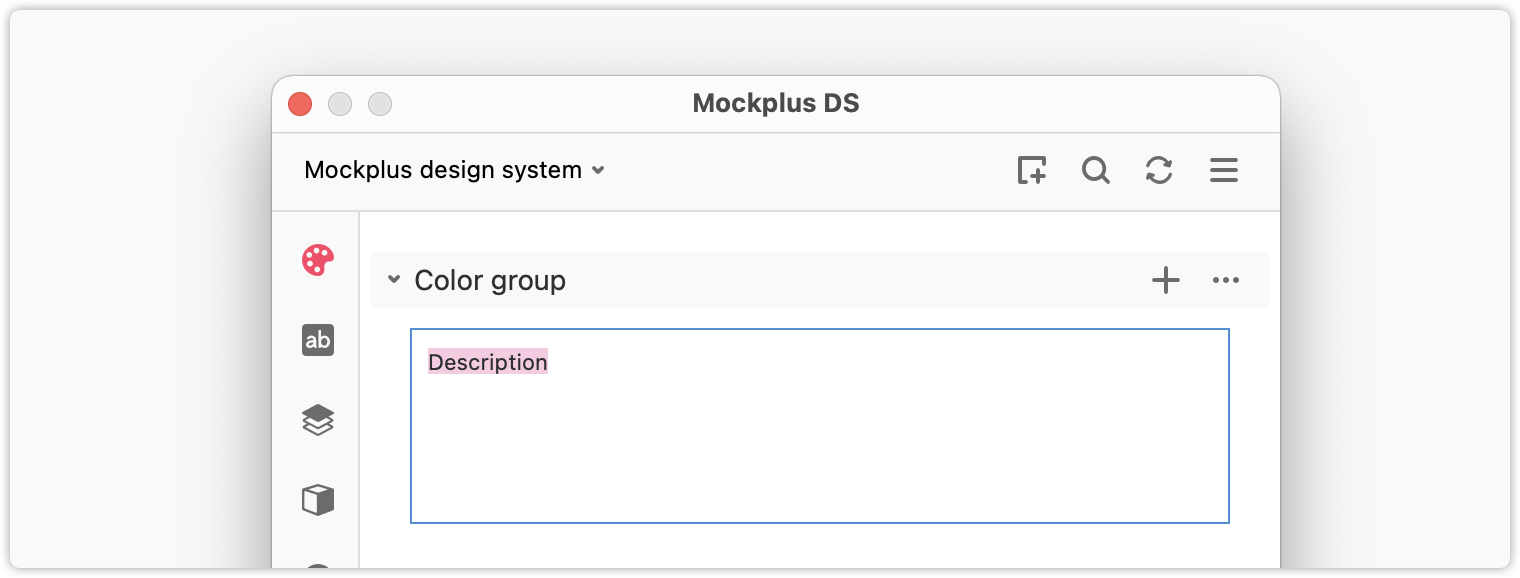Open more options for Color group
This screenshot has height=578, width=1520.
pyautogui.click(x=1226, y=280)
